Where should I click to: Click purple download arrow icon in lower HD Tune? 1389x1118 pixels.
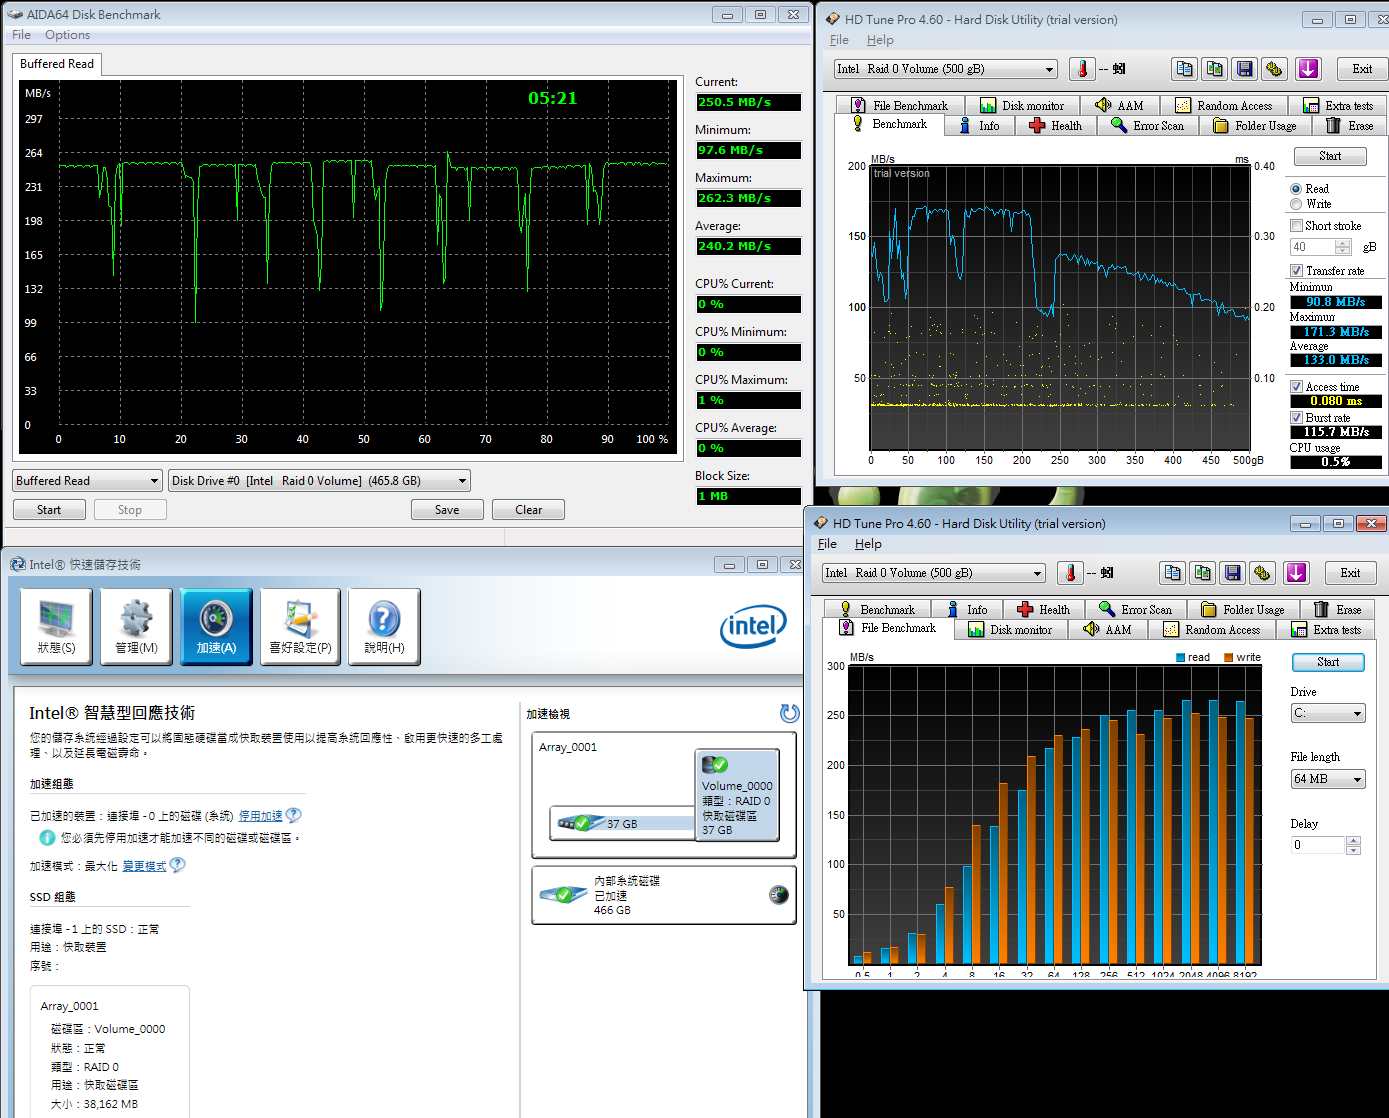click(x=1296, y=573)
